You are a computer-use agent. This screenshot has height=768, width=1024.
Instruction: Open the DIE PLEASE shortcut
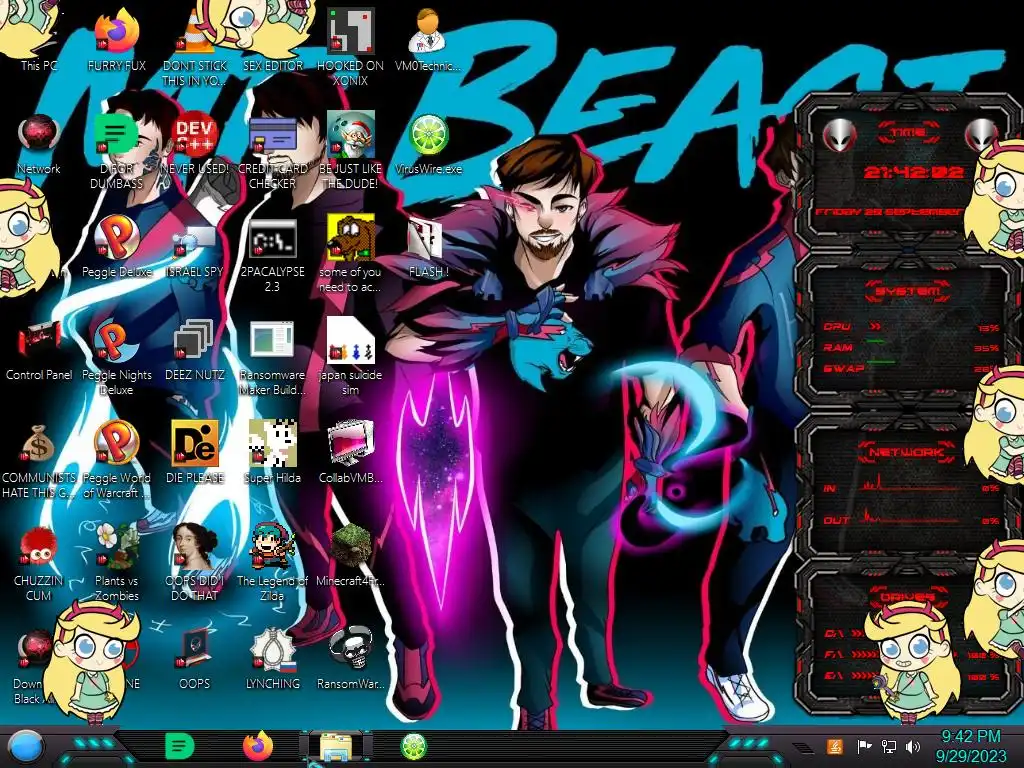[x=195, y=452]
